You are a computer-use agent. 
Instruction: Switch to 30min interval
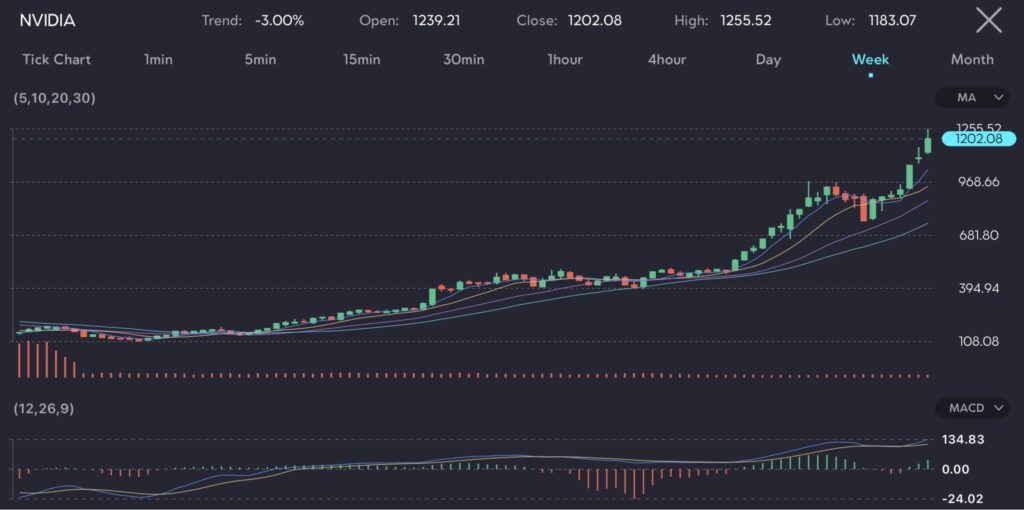[463, 59]
